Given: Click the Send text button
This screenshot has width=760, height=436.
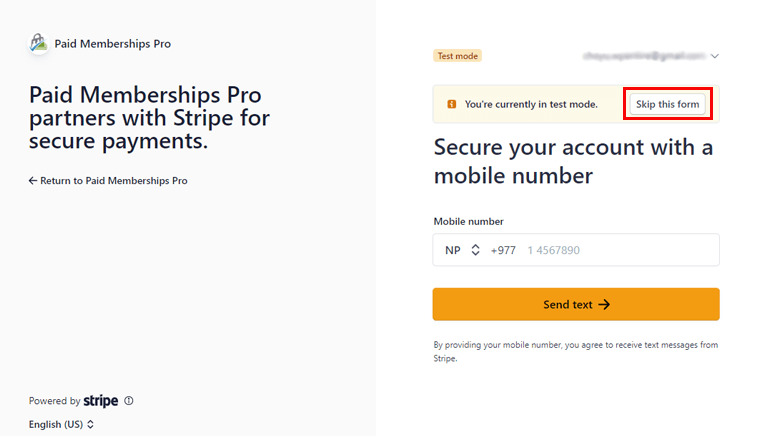Looking at the screenshot, I should pyautogui.click(x=576, y=304).
